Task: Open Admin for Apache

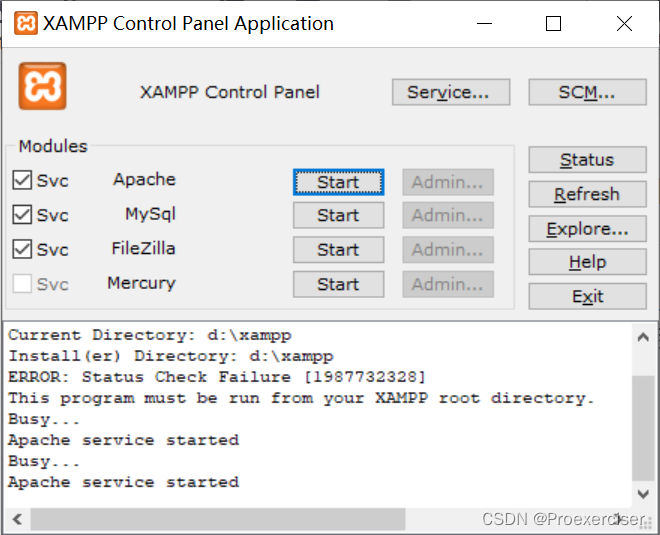Action: (448, 182)
